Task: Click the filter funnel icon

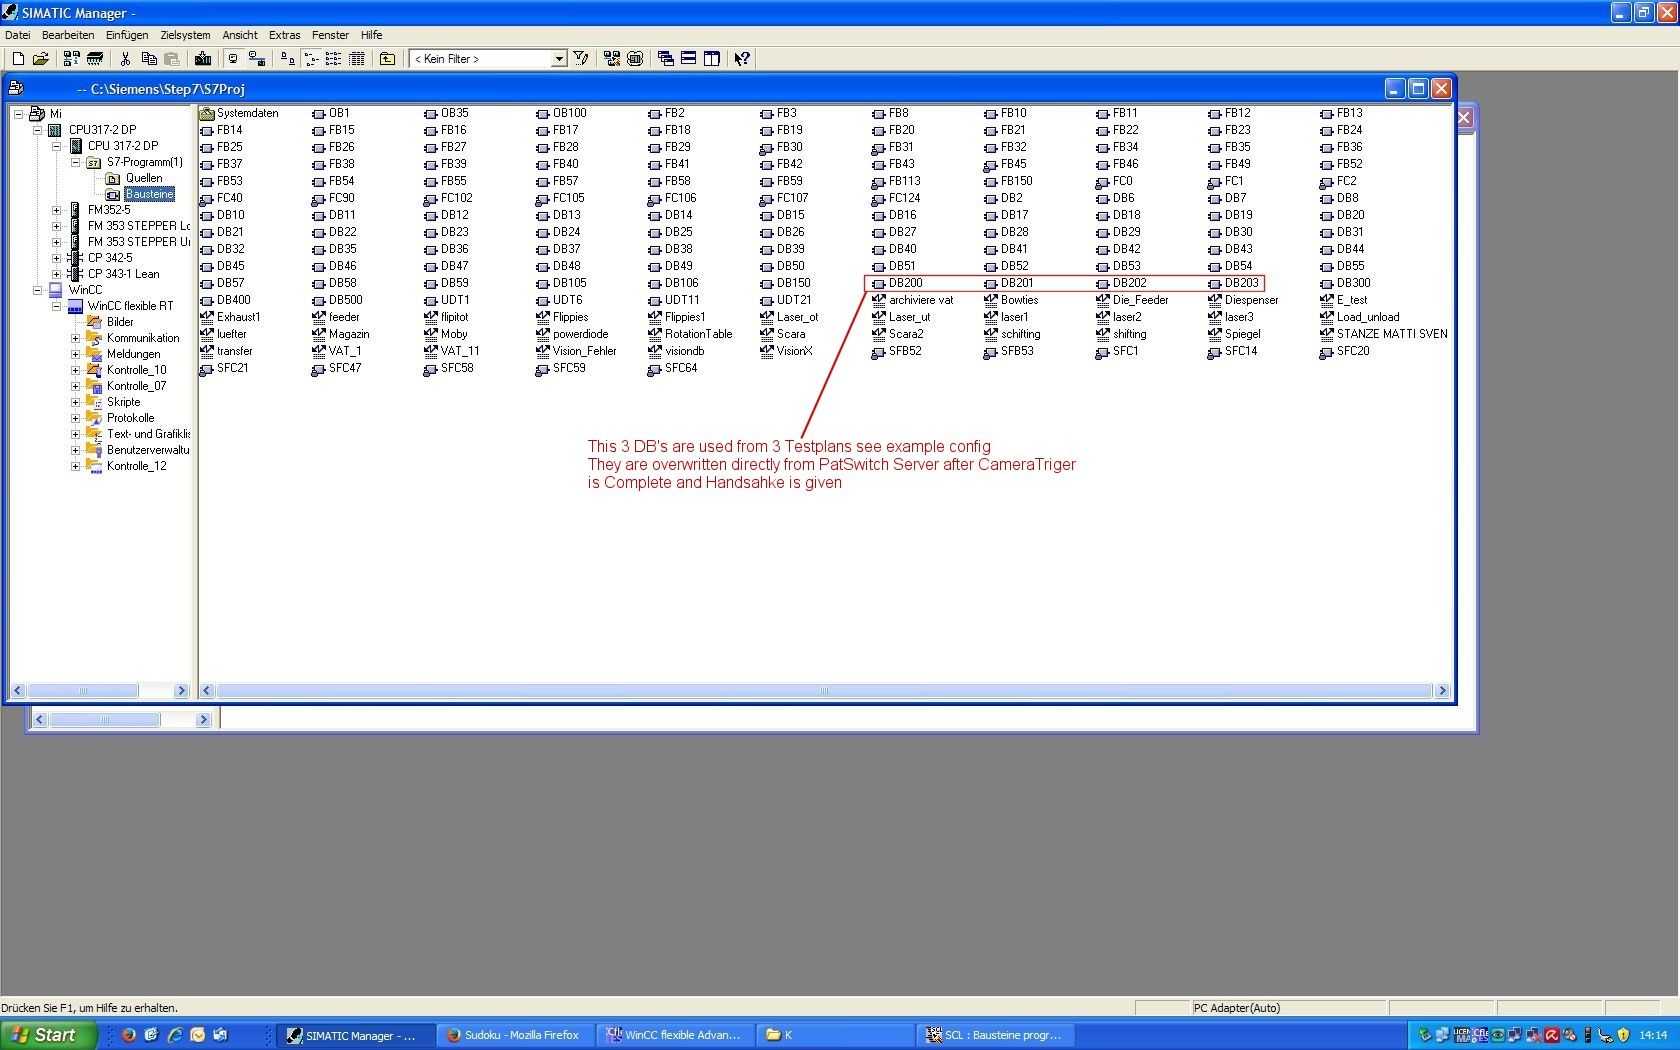Action: pyautogui.click(x=581, y=59)
